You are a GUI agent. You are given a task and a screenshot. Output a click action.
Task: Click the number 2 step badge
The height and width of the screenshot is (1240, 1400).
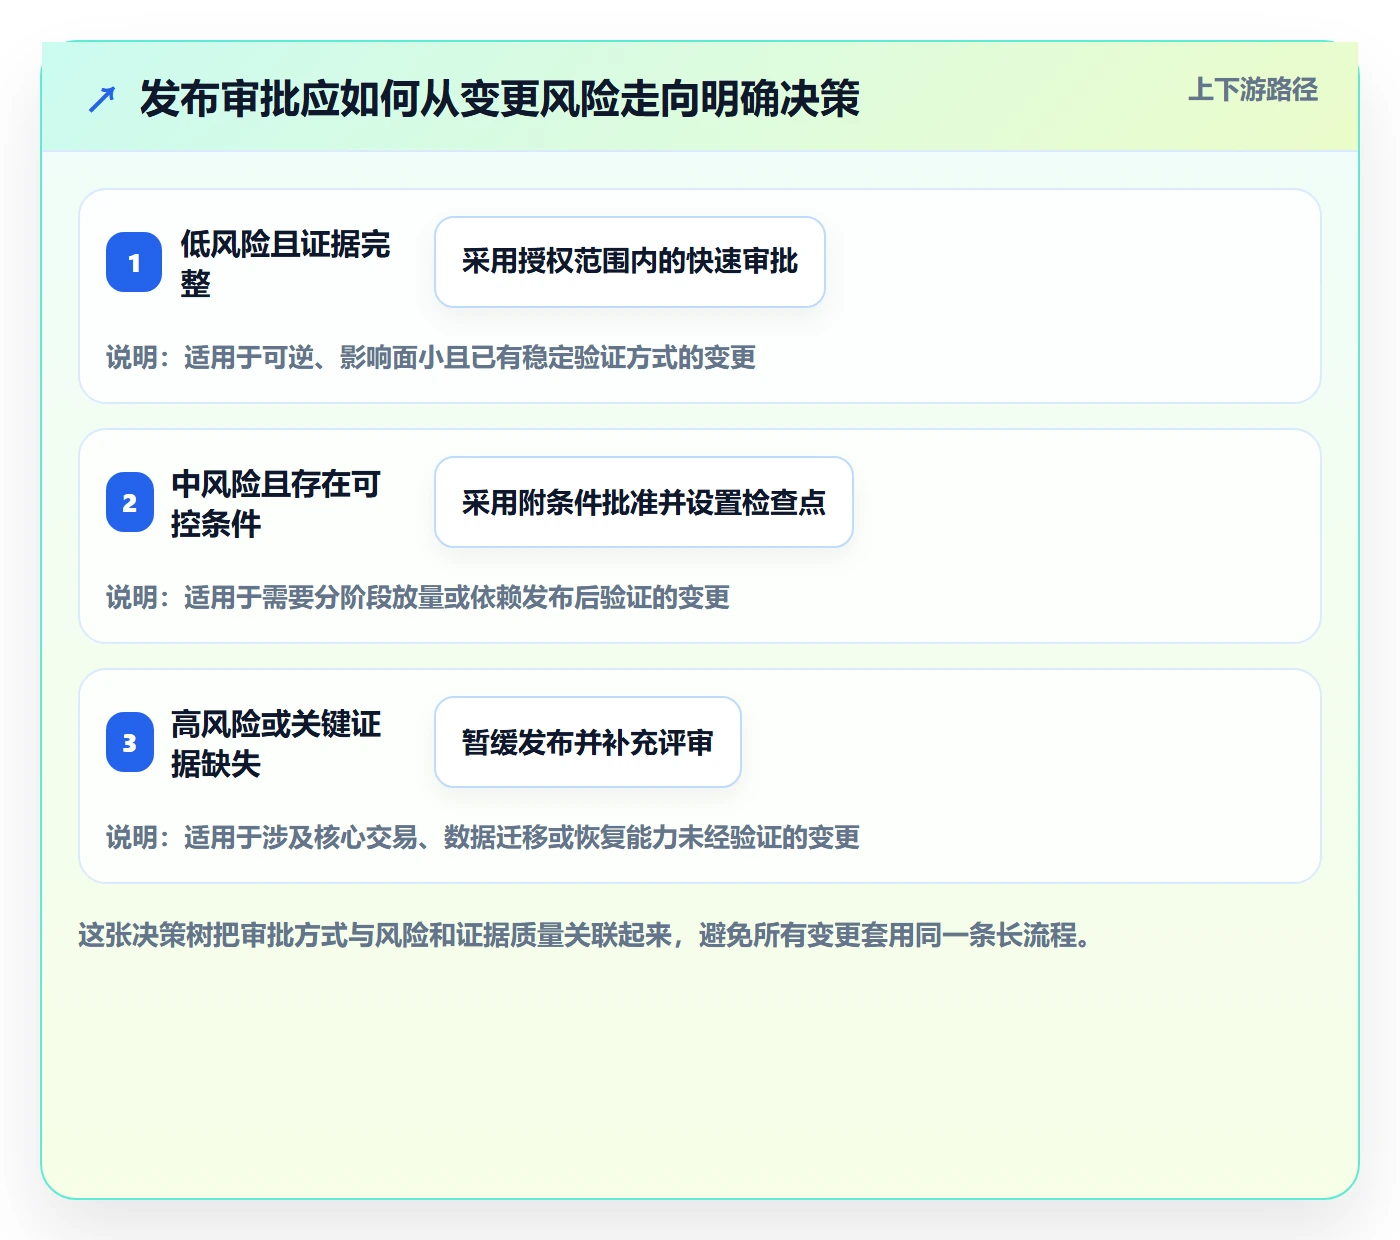(130, 502)
